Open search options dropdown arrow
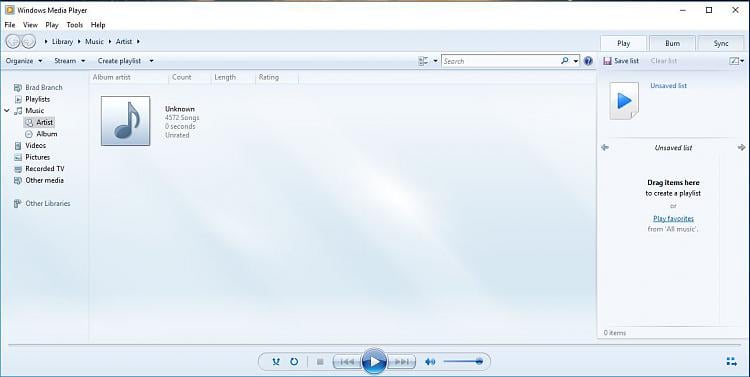Viewport: 750px width, 377px height. [576, 61]
